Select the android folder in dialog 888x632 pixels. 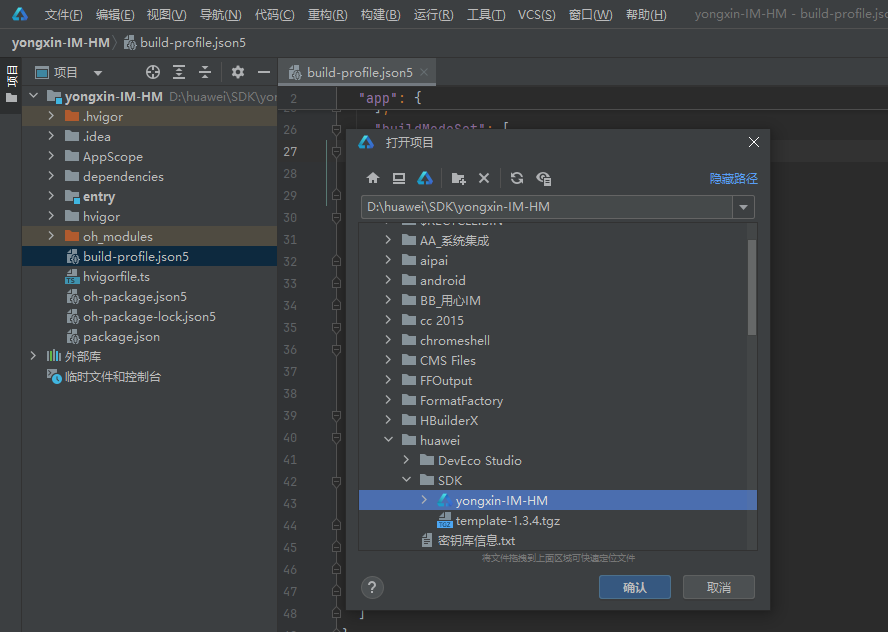[443, 280]
